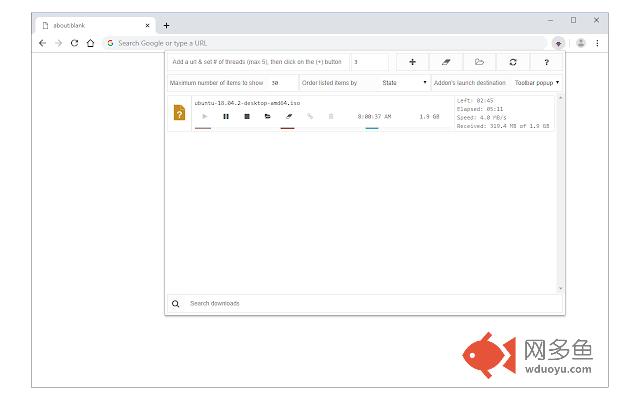
Task: Click the dark red progress segment under ubuntu iso
Action: coord(287,128)
